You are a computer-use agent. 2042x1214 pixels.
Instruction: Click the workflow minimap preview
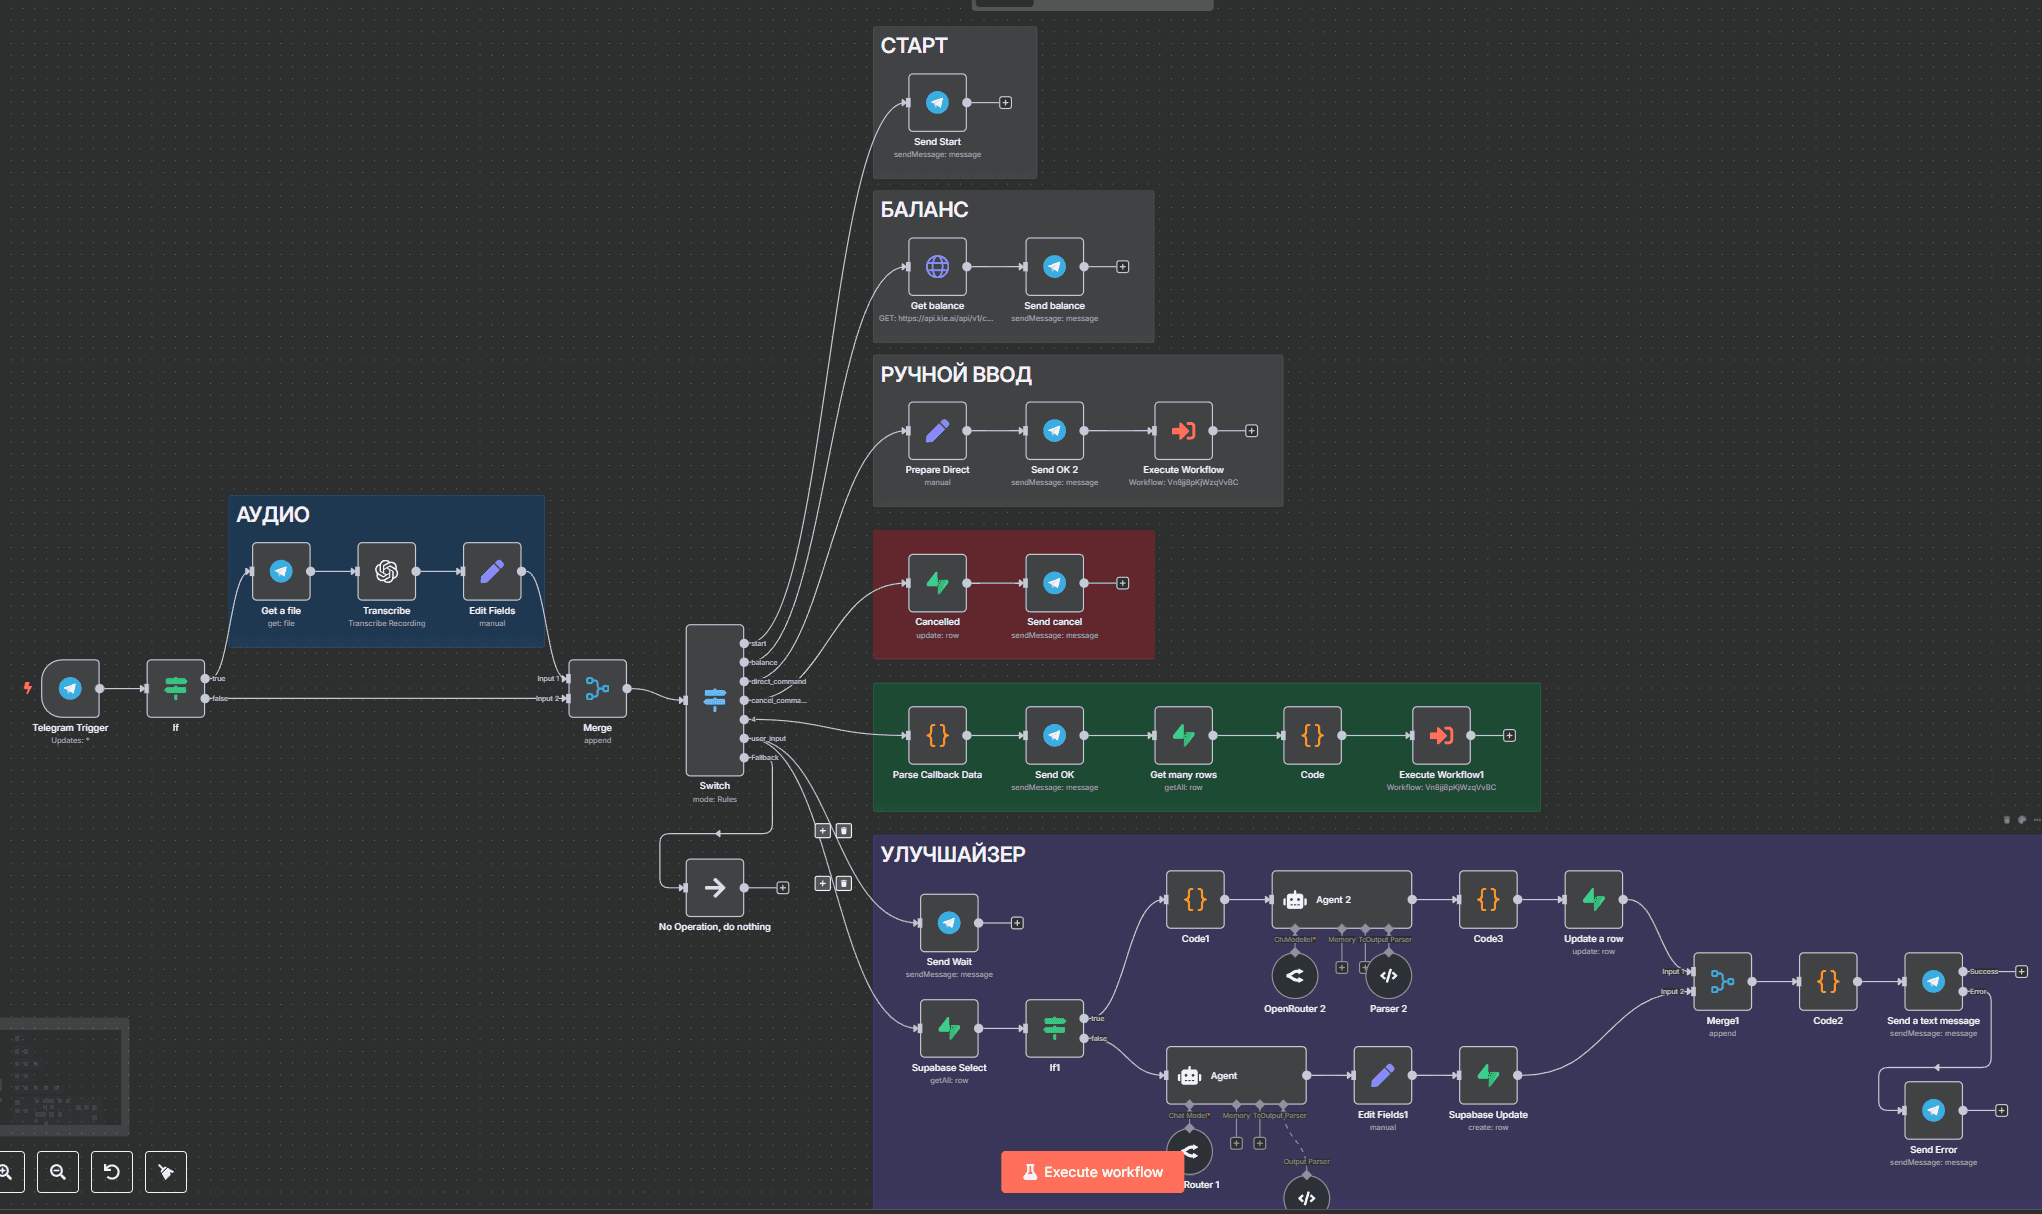[x=64, y=1077]
